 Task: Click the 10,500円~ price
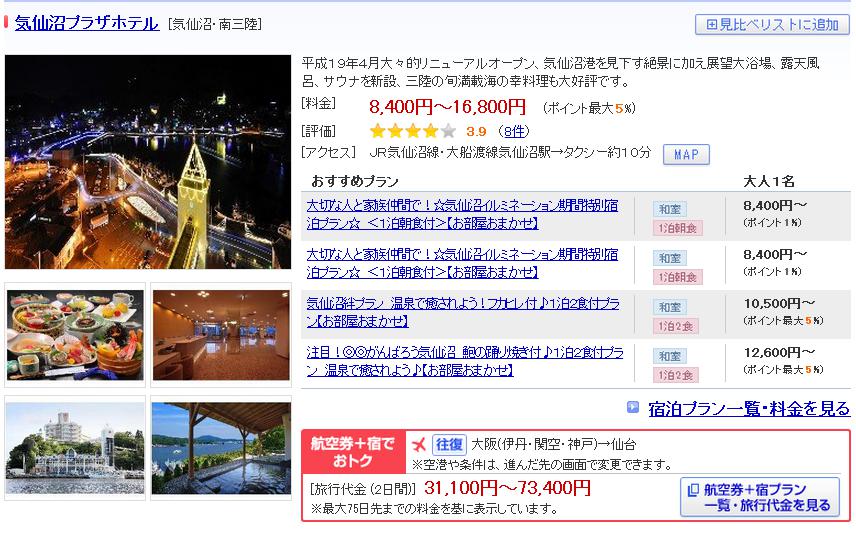(780, 303)
